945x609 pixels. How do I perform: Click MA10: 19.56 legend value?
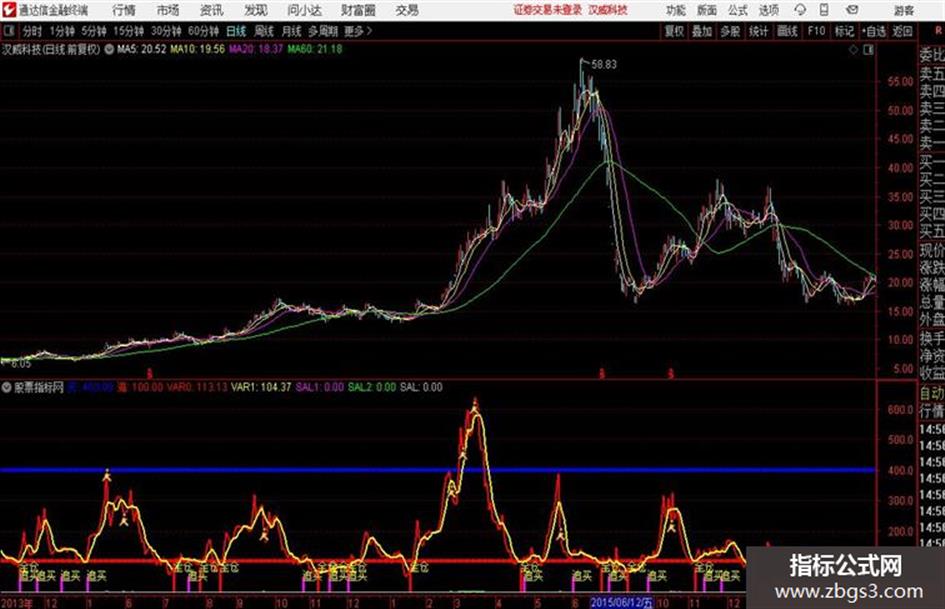point(197,49)
